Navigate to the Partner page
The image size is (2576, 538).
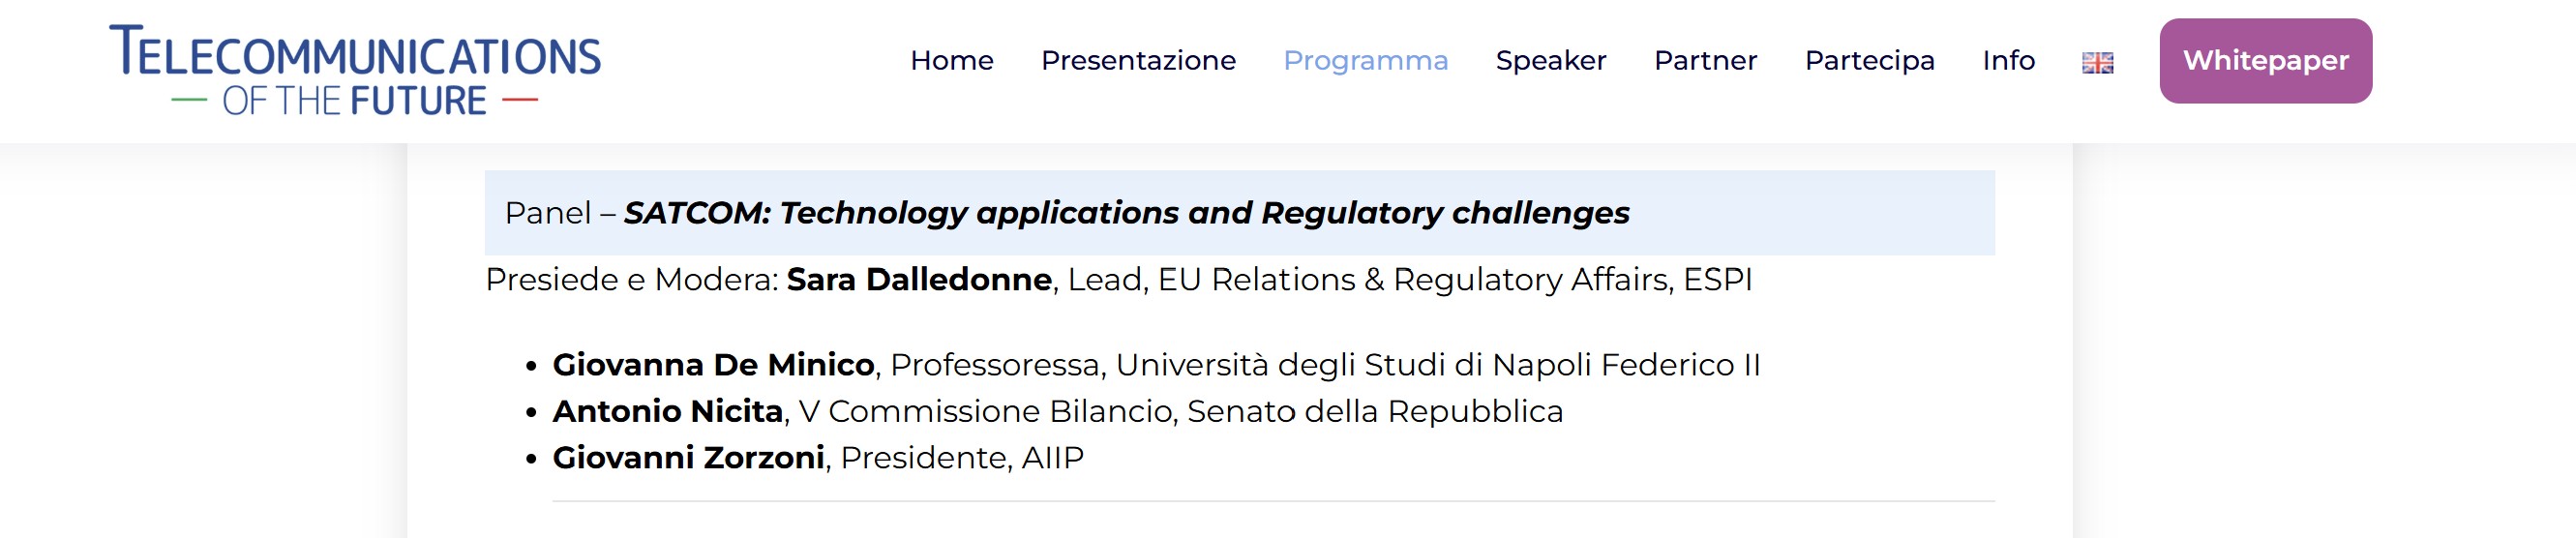pos(1705,61)
